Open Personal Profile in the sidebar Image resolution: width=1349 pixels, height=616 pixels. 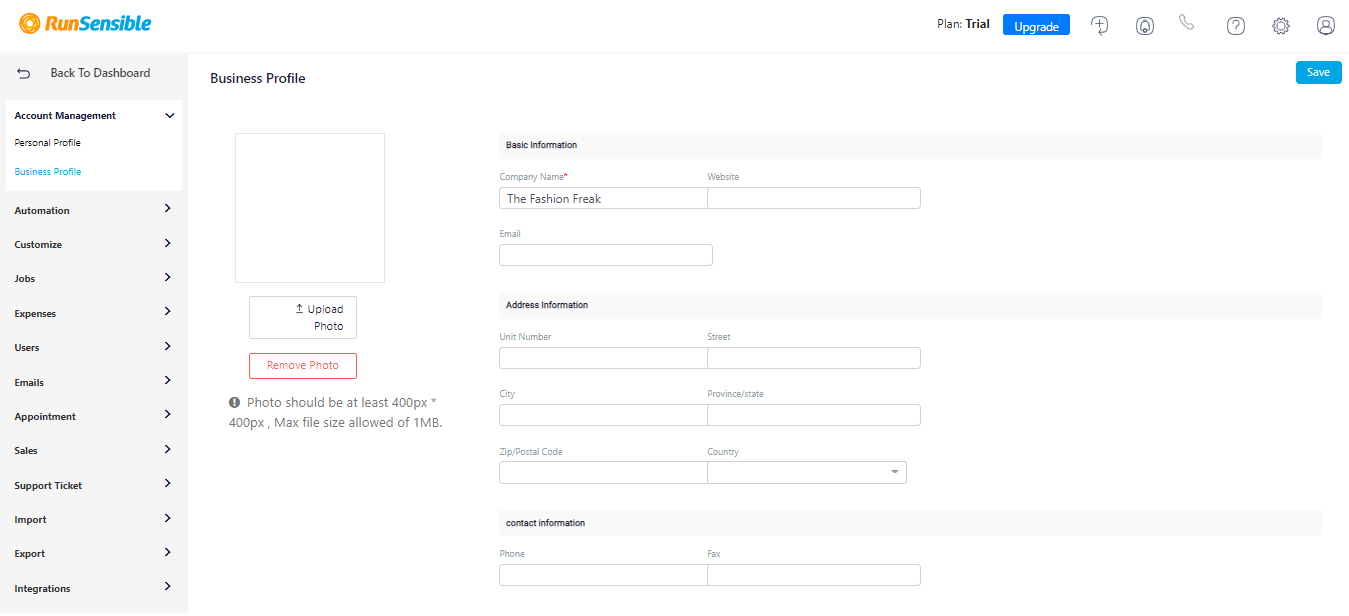48,143
